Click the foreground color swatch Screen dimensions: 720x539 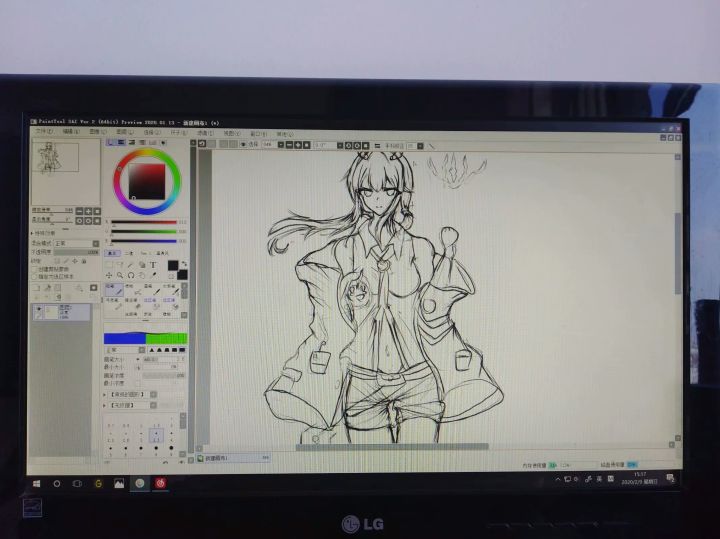point(173,265)
